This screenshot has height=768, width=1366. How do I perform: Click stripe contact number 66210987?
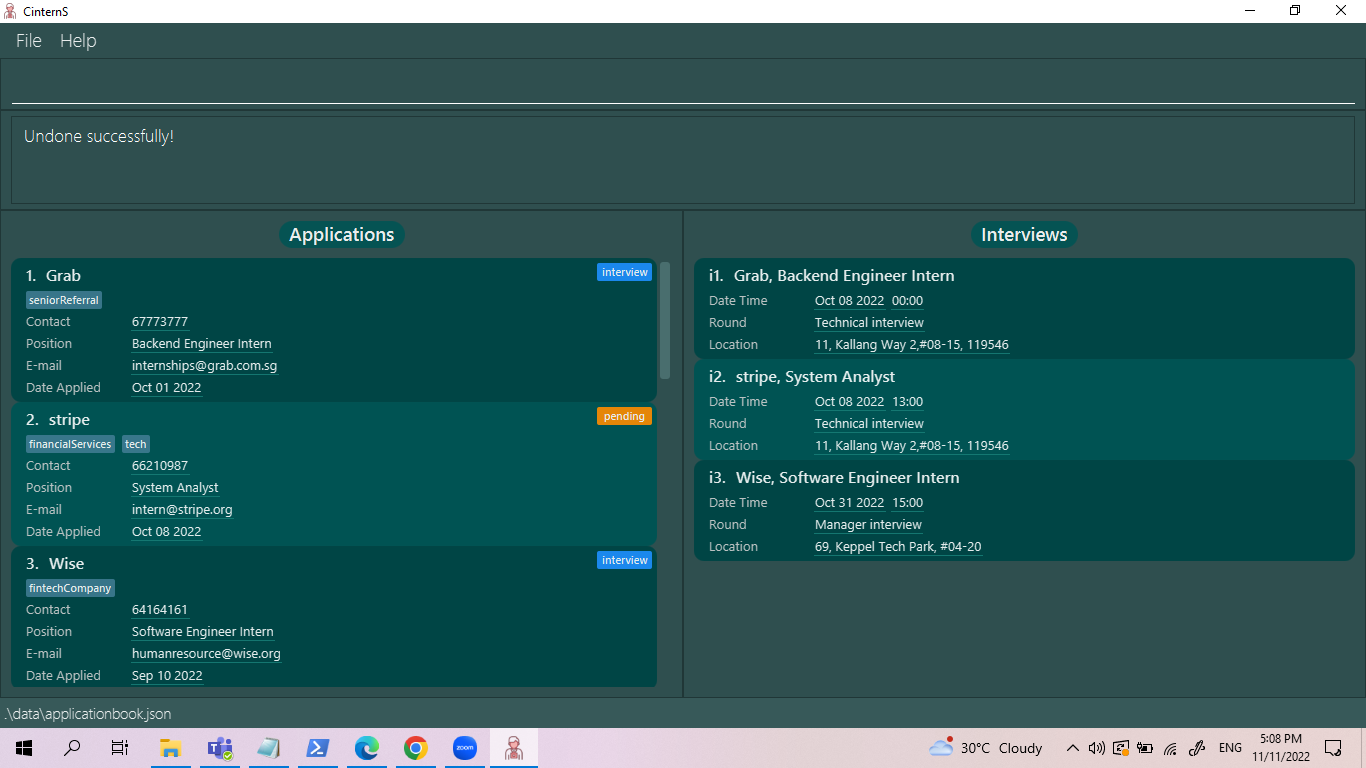point(160,466)
